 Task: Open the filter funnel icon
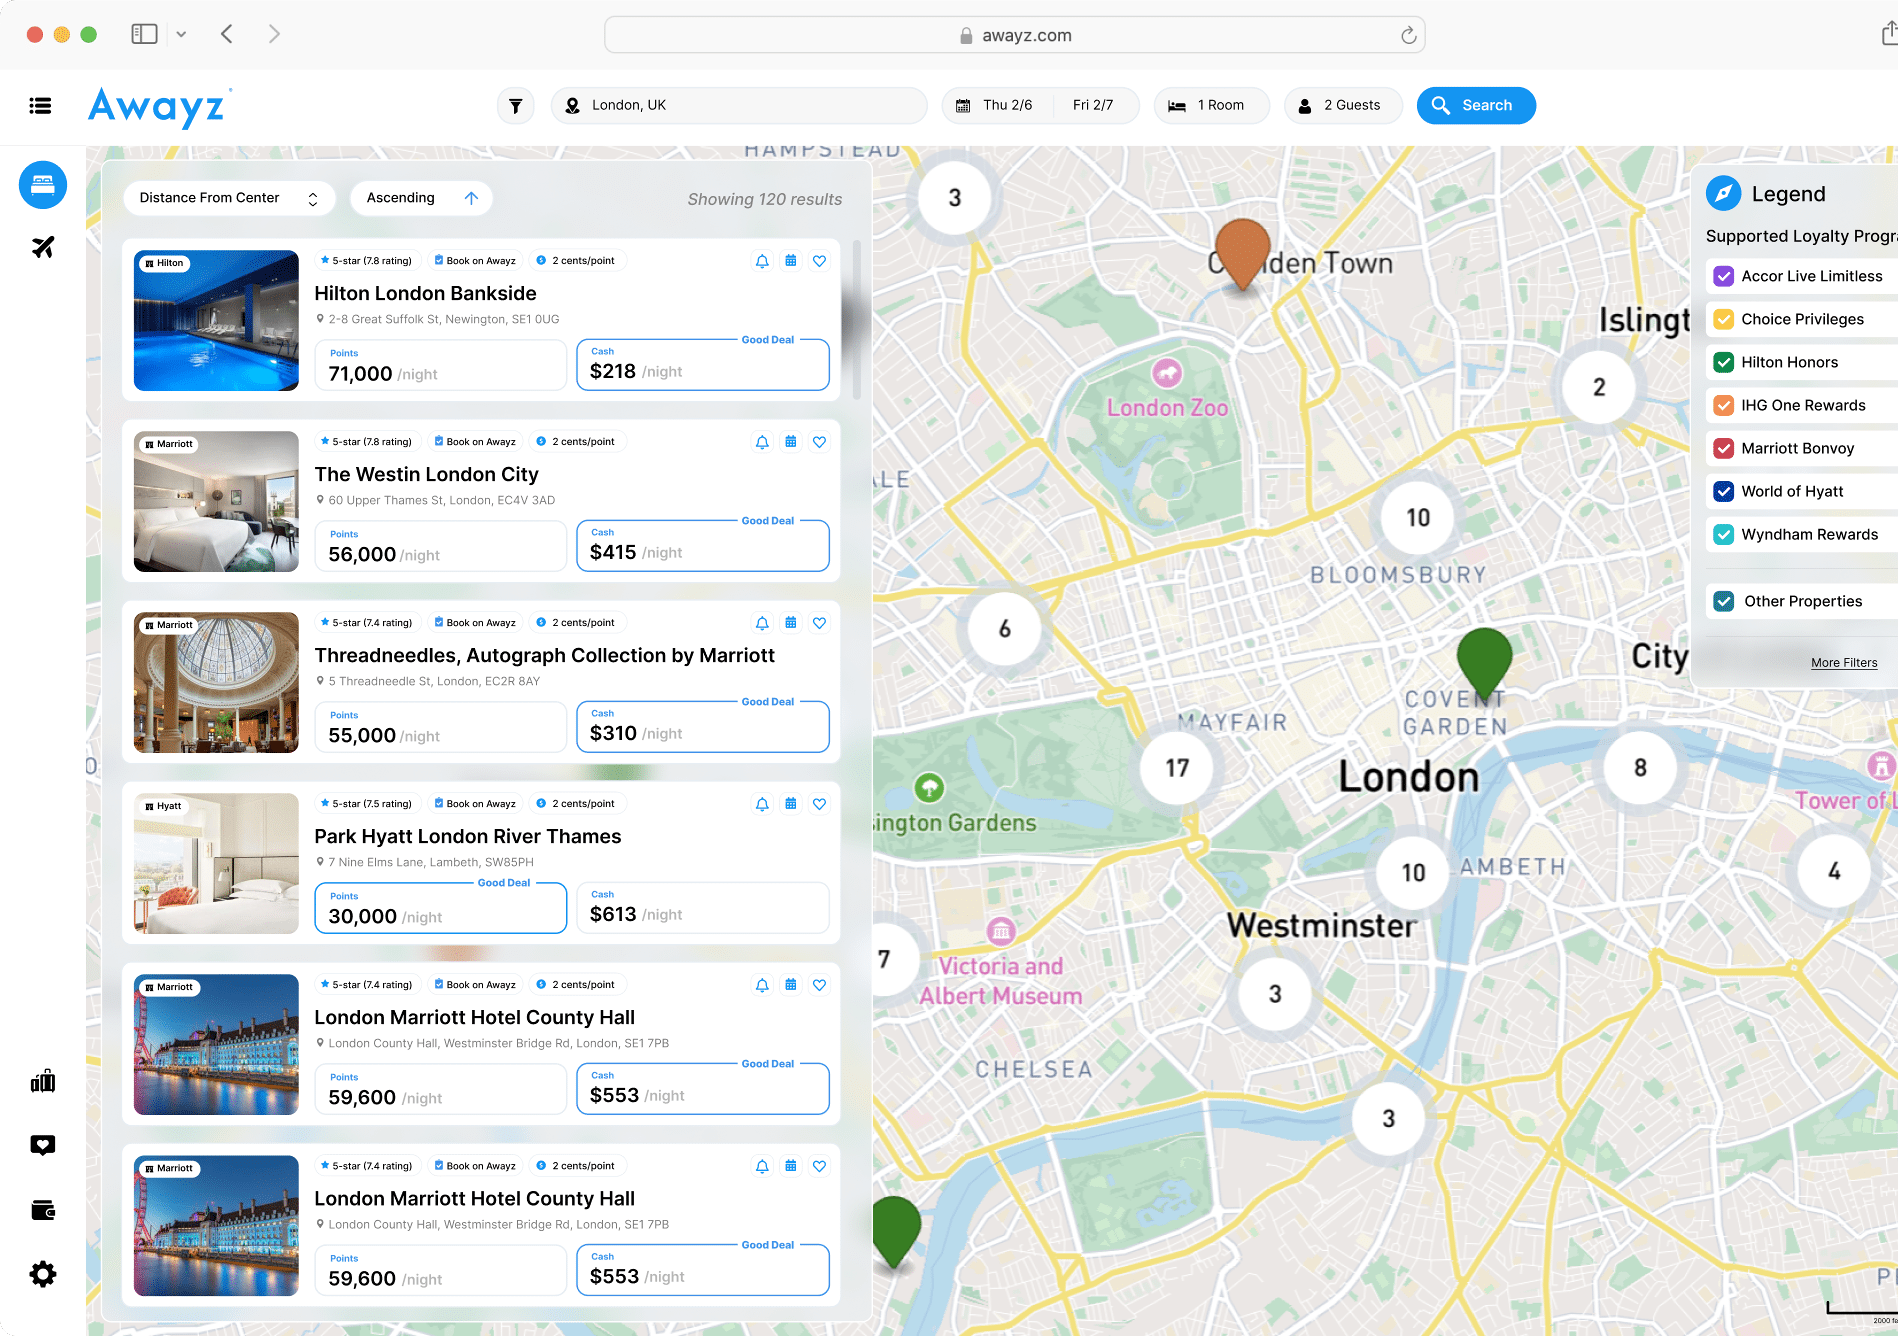tap(516, 105)
